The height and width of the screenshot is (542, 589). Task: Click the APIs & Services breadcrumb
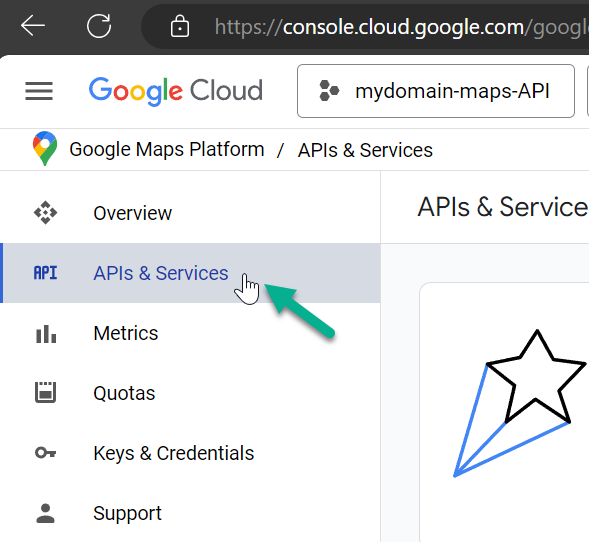tap(365, 150)
